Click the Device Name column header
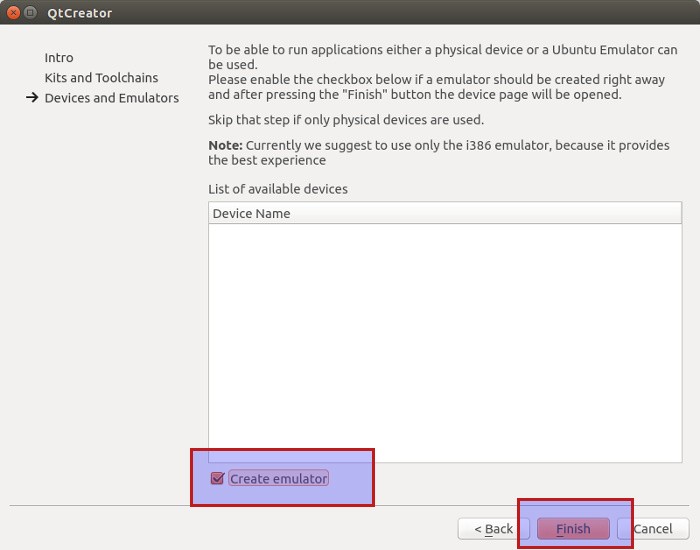 [x=445, y=213]
